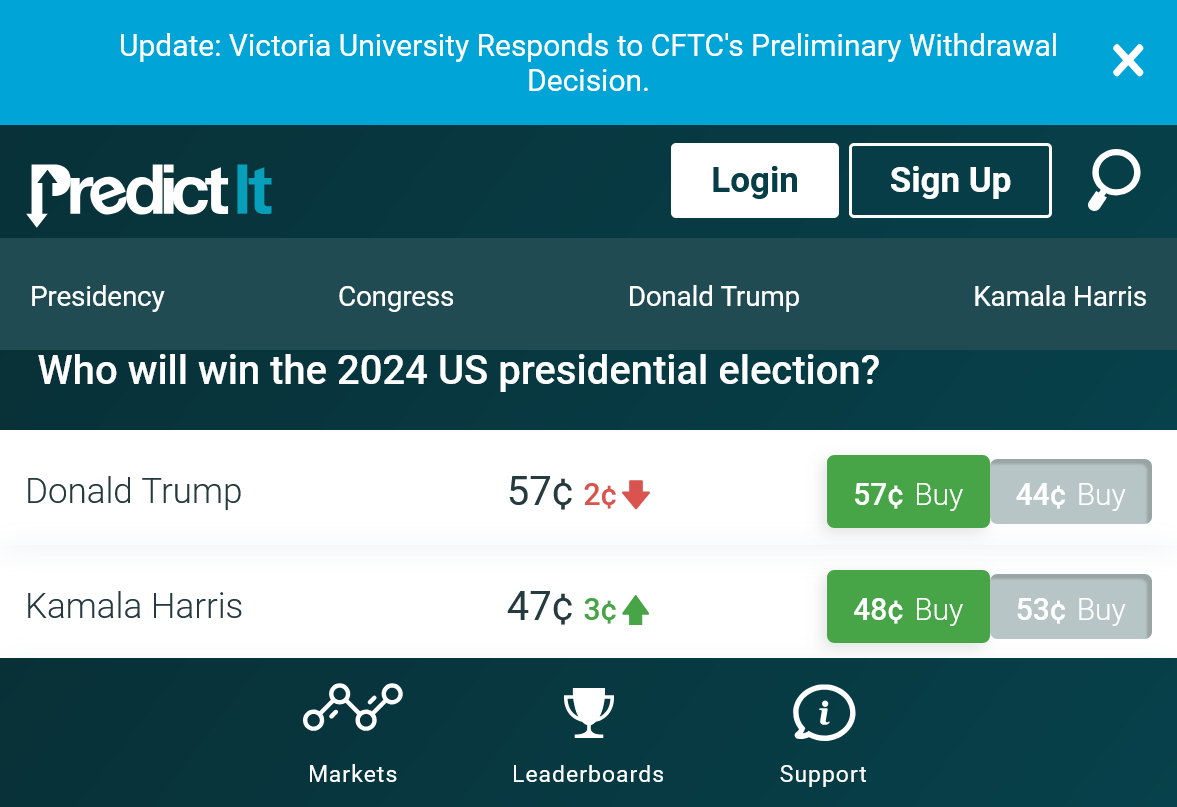1177x807 pixels.
Task: Click the PredictIt logo
Action: coord(150,191)
